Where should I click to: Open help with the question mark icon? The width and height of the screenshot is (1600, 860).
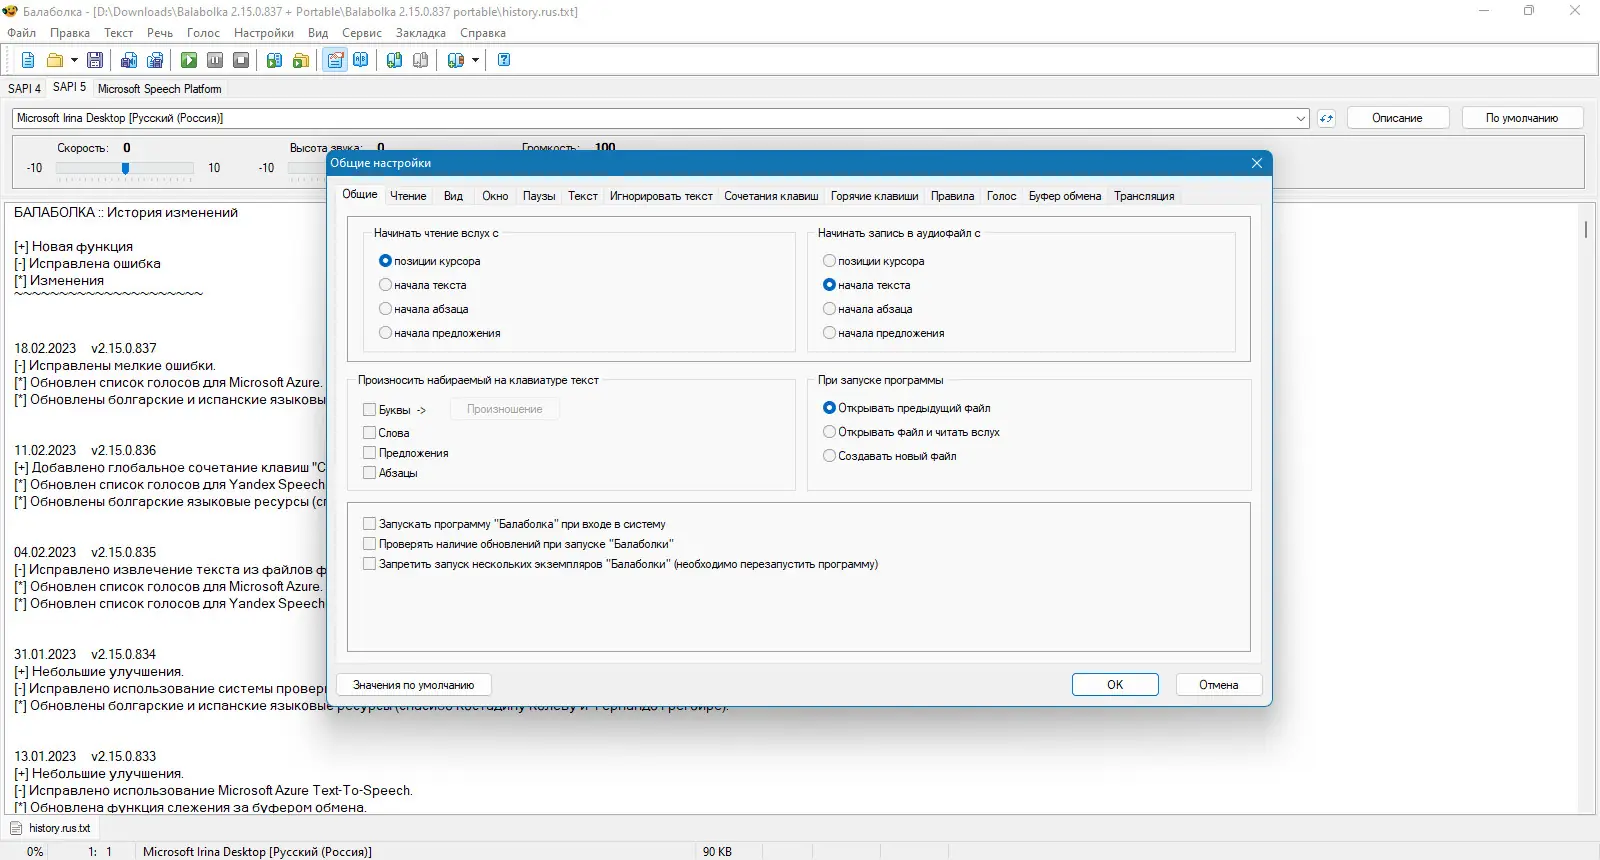pos(504,60)
